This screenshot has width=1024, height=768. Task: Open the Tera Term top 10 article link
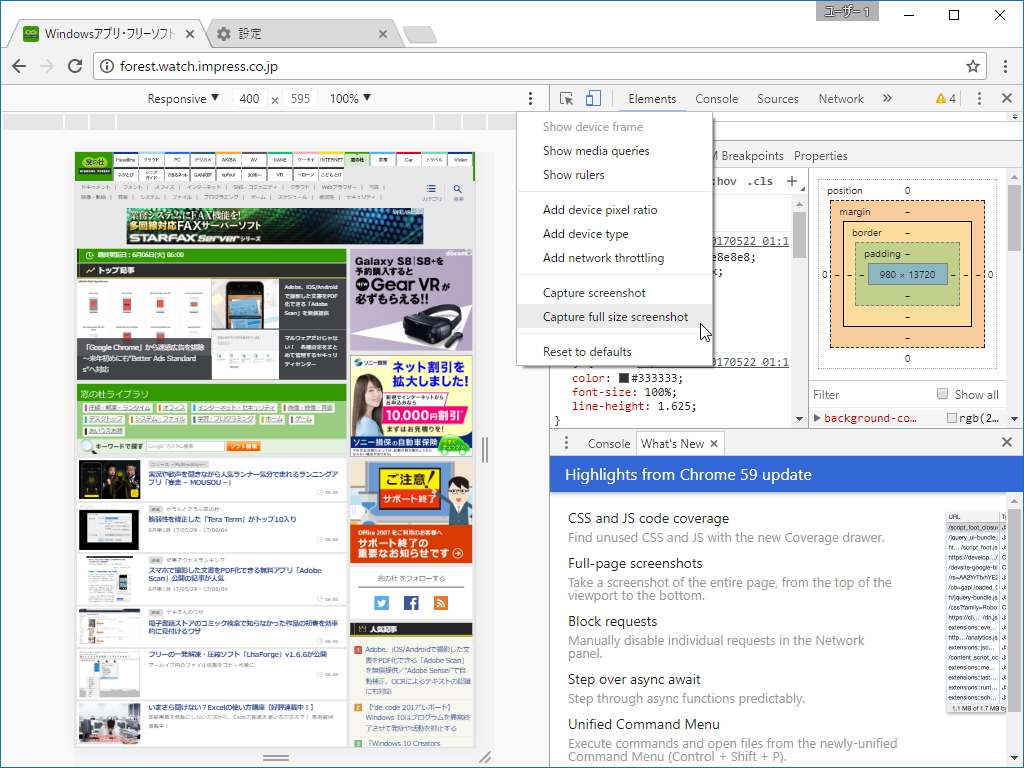point(222,519)
